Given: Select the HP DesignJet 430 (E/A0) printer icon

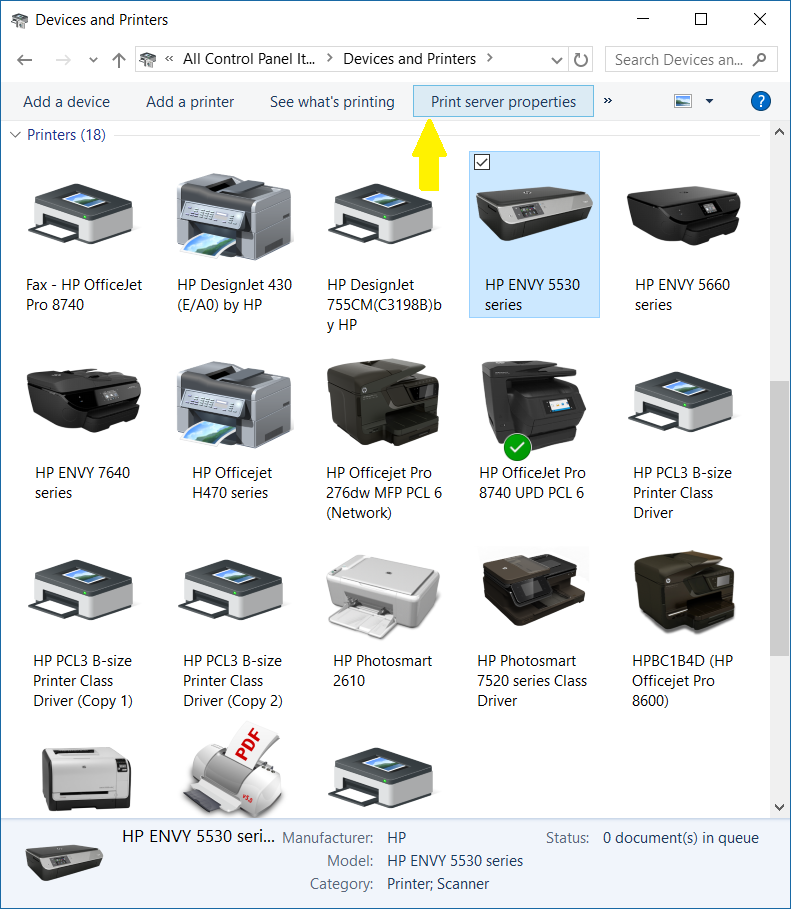Looking at the screenshot, I should [234, 216].
